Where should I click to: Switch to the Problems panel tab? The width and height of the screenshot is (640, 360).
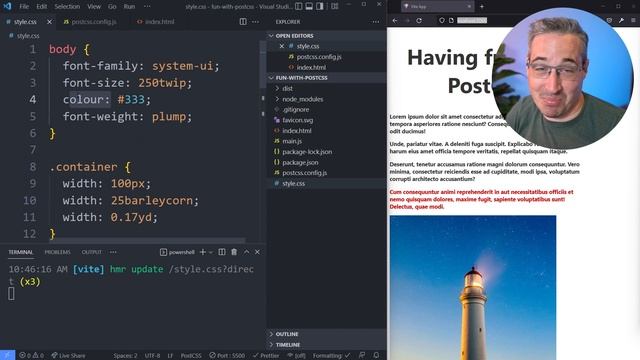[x=57, y=252]
